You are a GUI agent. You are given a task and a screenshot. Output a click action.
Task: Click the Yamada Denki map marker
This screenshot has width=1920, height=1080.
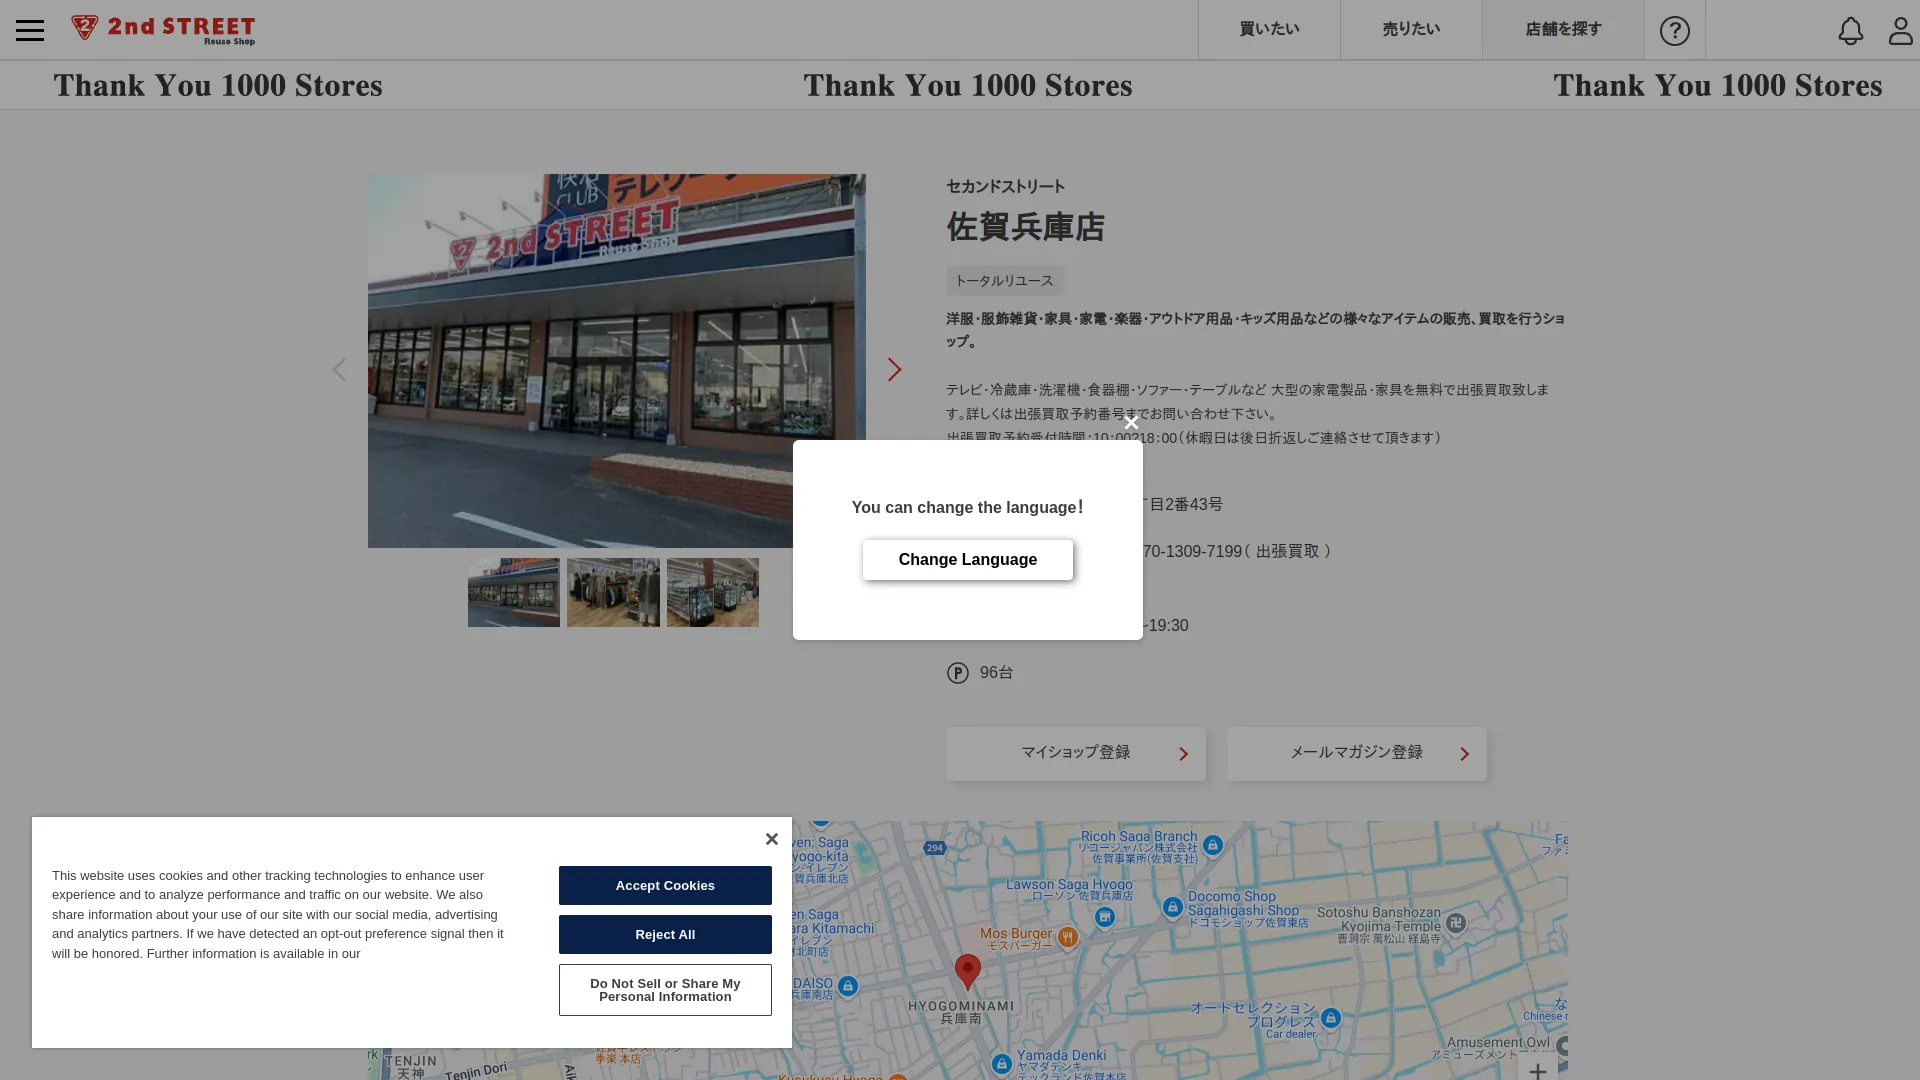pyautogui.click(x=1002, y=1065)
